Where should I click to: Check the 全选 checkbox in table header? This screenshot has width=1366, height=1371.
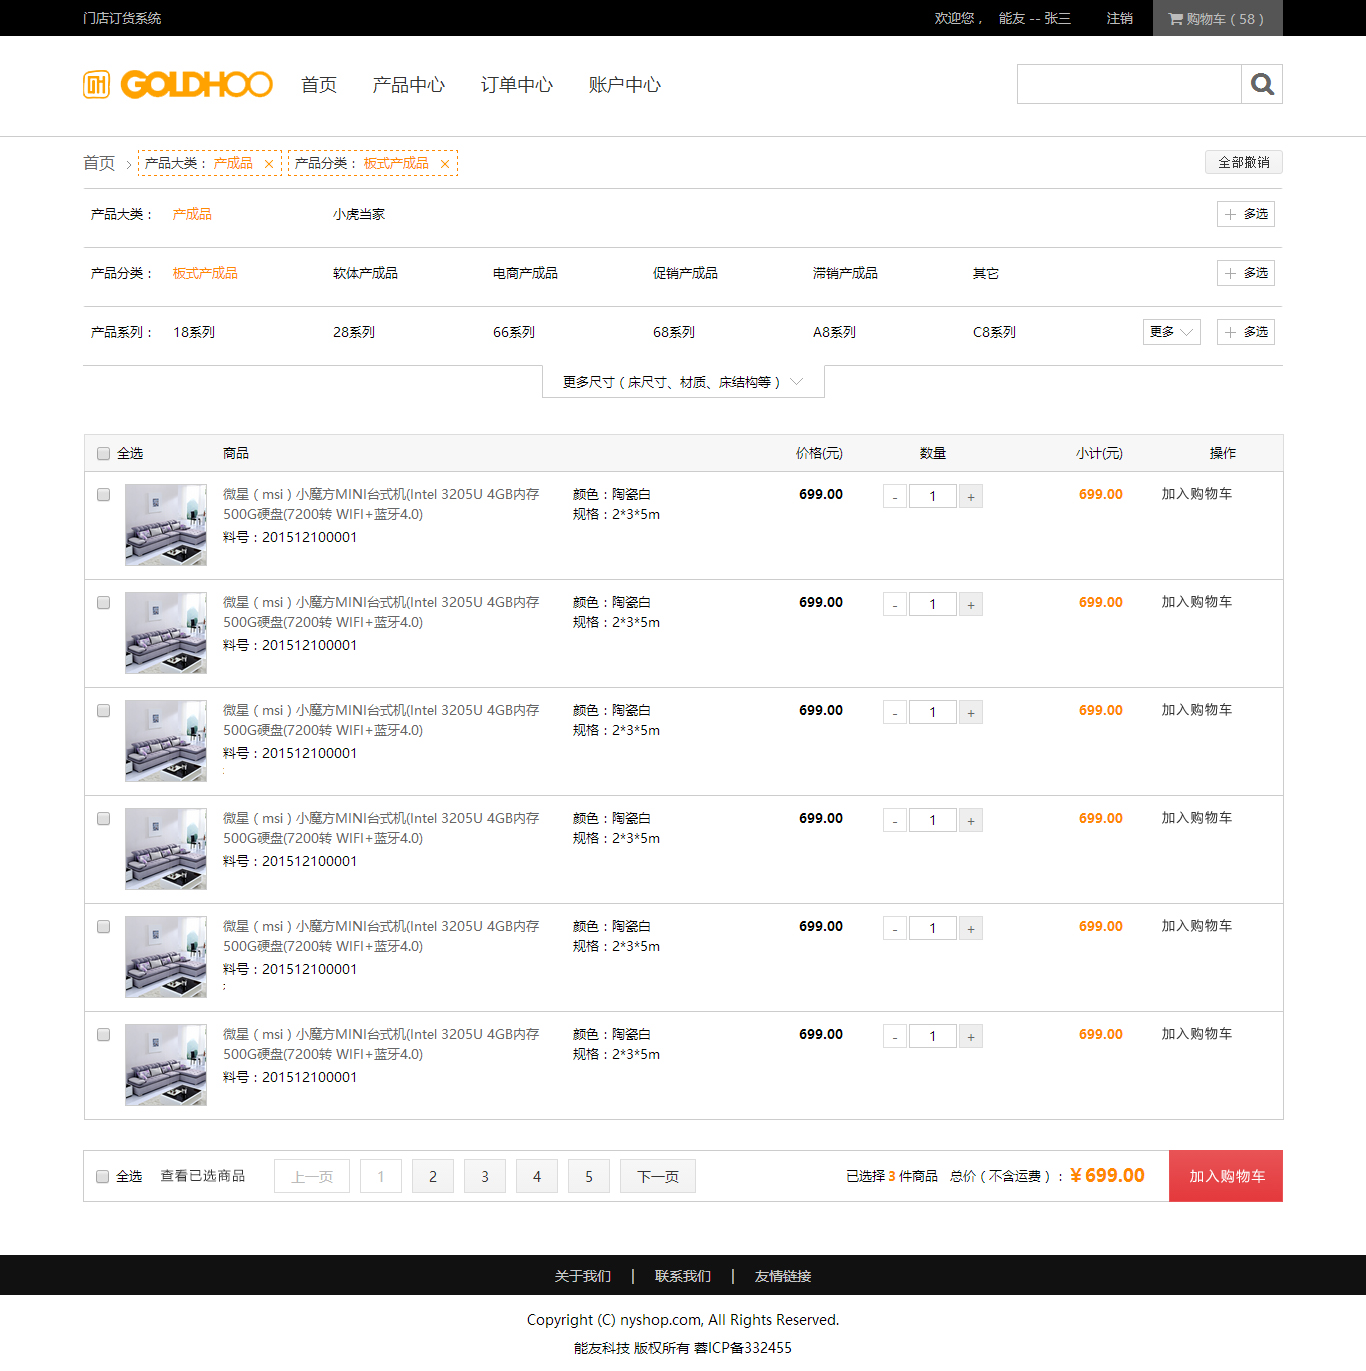[103, 454]
